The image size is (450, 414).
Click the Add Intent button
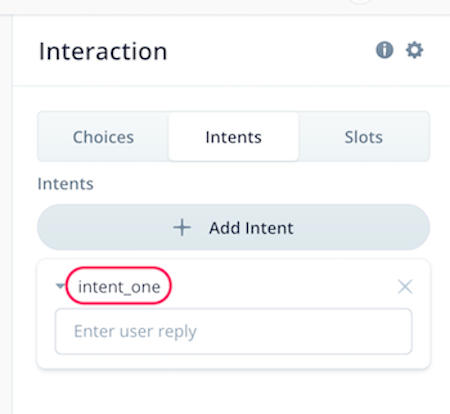pyautogui.click(x=233, y=228)
